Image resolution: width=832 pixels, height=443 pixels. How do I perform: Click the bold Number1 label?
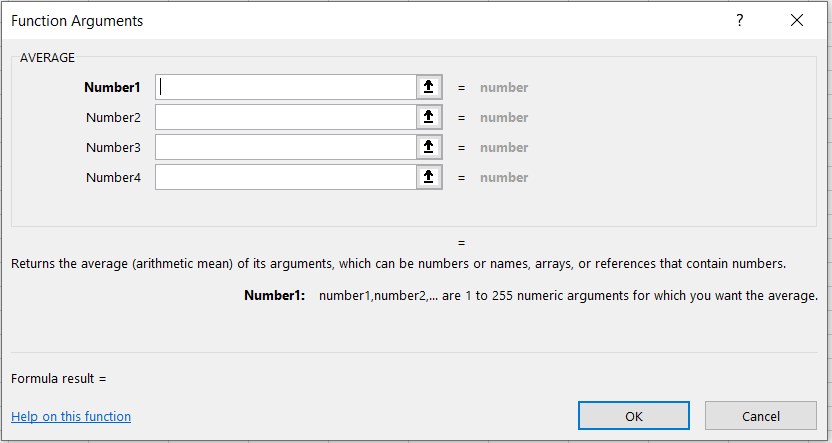point(113,87)
